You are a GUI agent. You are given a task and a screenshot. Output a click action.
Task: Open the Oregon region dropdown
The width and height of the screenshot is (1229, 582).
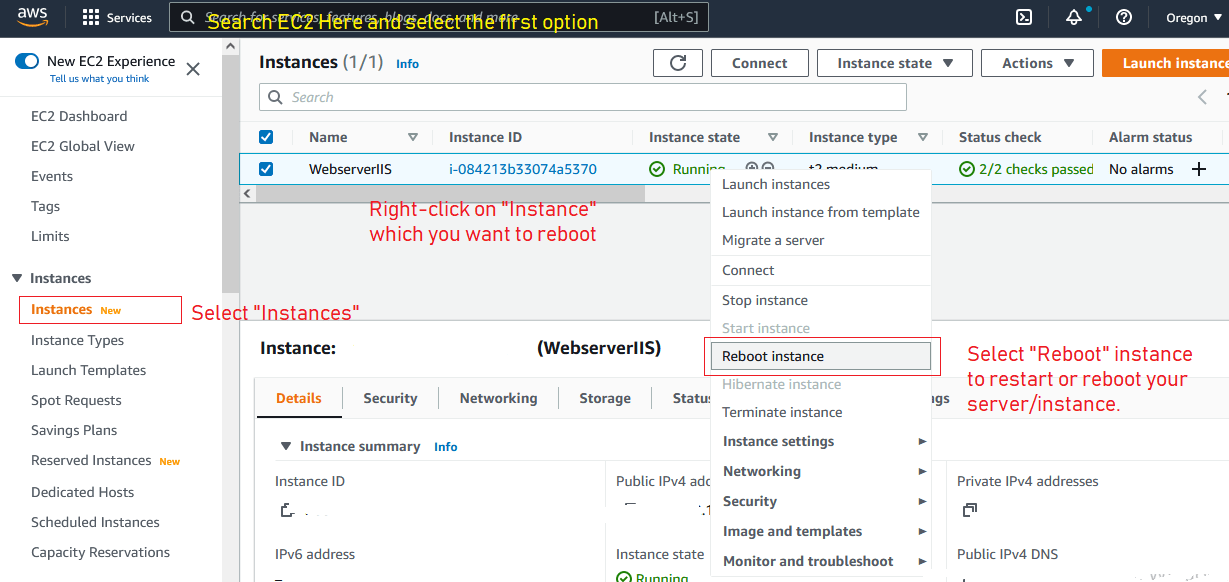1194,17
